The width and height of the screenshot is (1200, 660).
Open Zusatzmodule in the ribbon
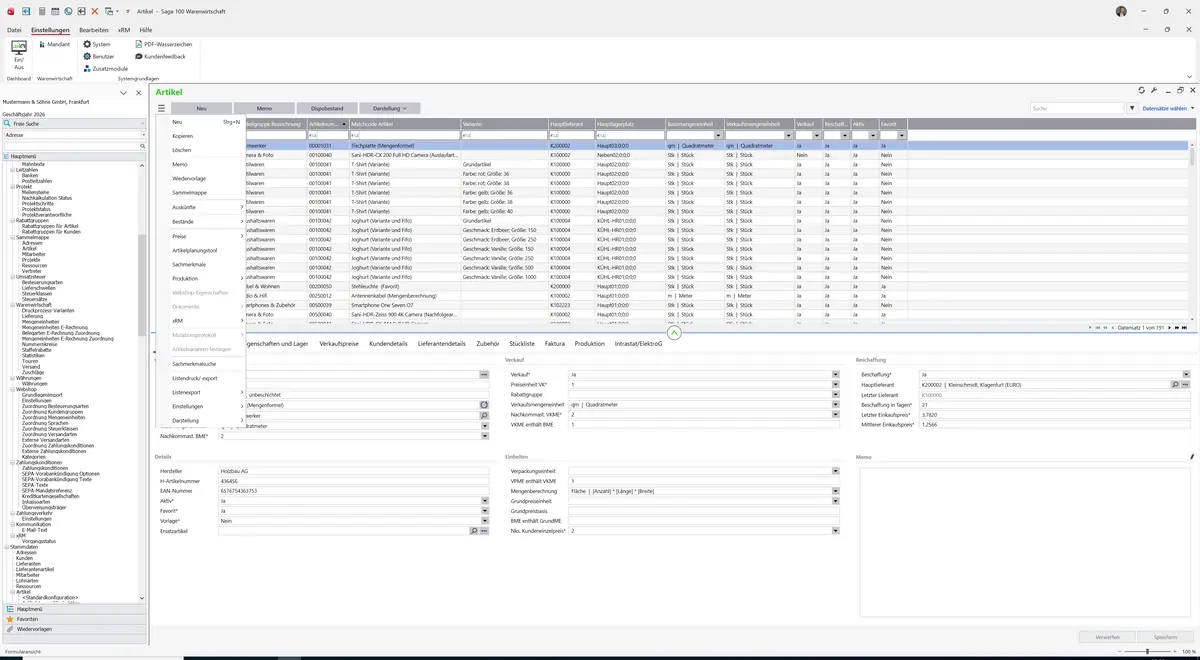(x=106, y=69)
